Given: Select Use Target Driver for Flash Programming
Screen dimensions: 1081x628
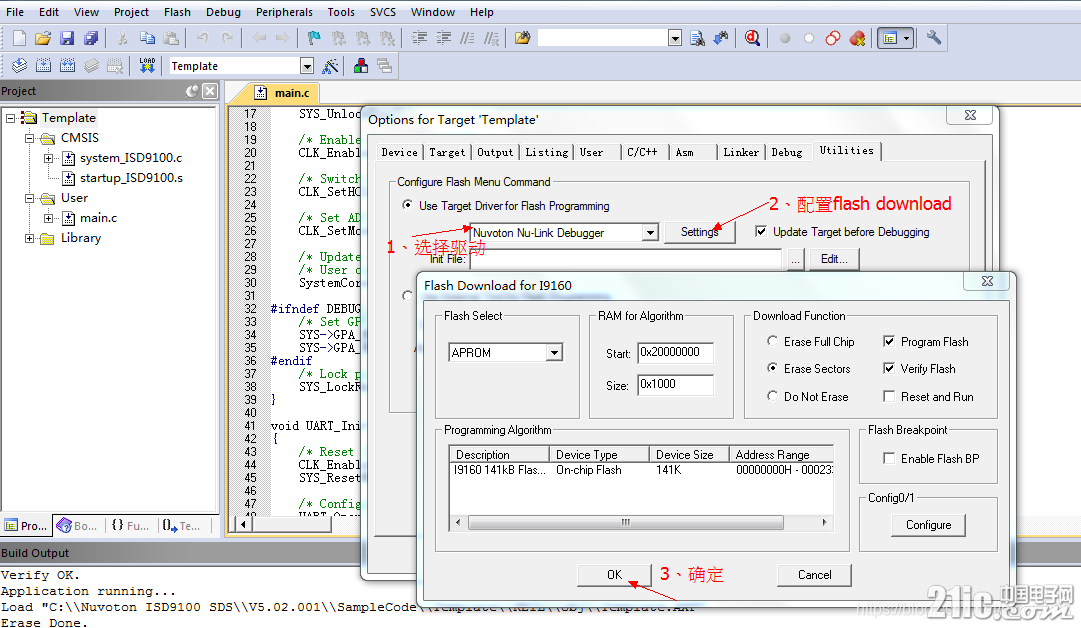Looking at the screenshot, I should pyautogui.click(x=407, y=205).
